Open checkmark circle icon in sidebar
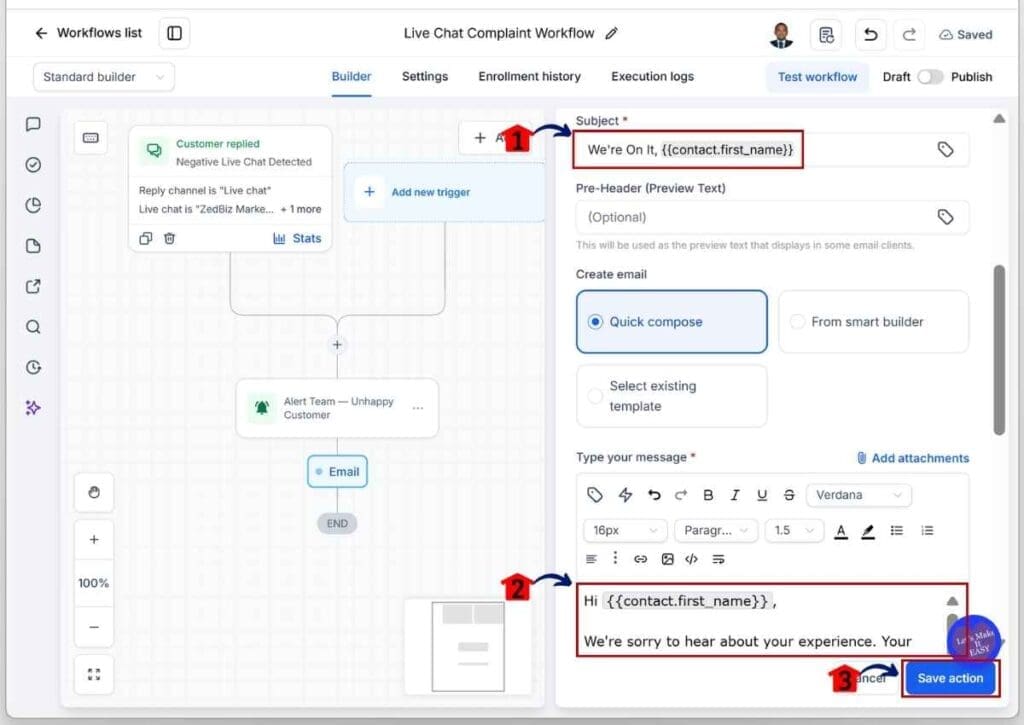Image resolution: width=1024 pixels, height=725 pixels. (x=33, y=165)
